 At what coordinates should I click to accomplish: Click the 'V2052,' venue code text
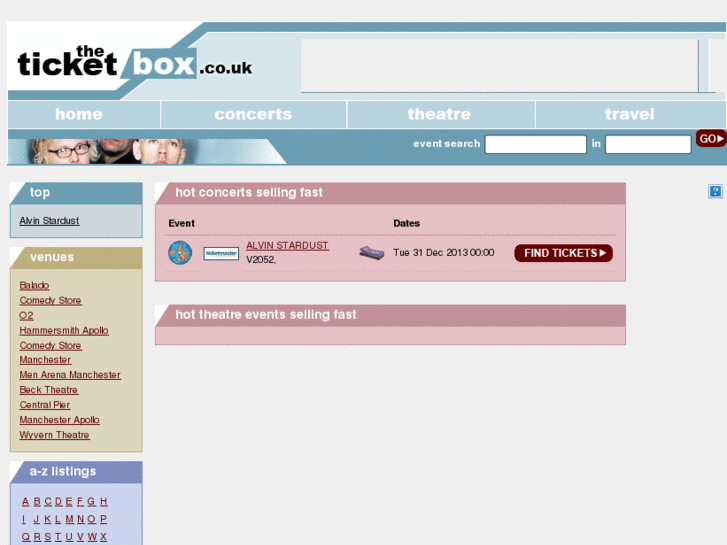click(x=261, y=260)
